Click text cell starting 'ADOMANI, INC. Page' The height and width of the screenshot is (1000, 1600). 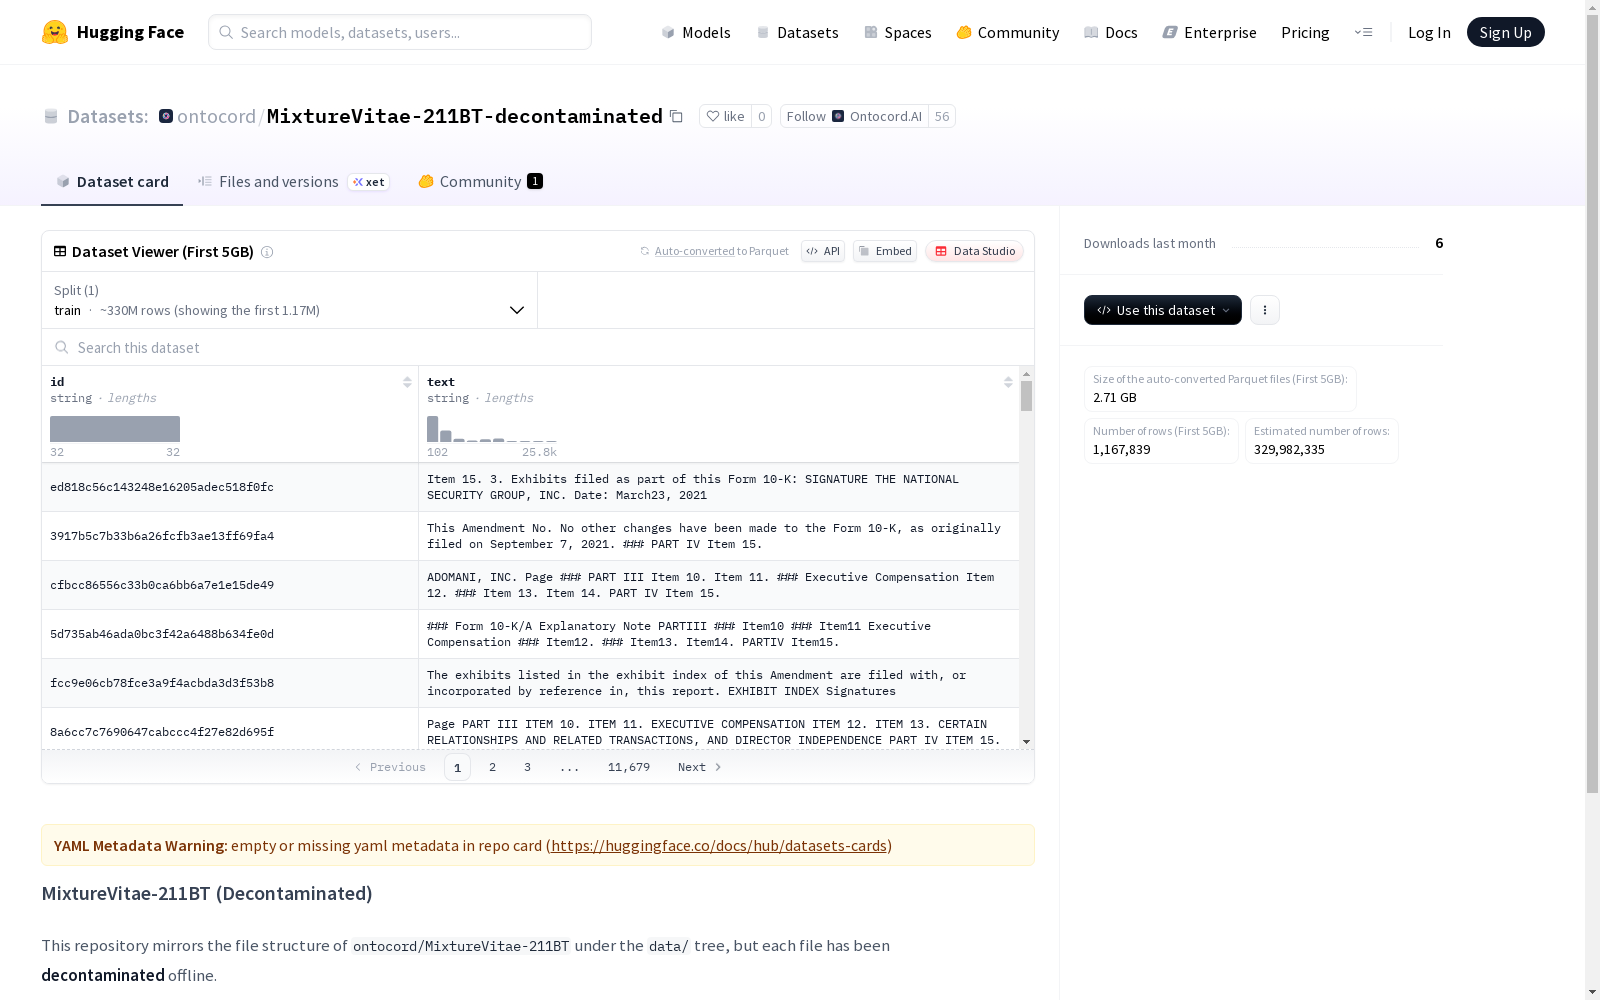click(x=719, y=585)
